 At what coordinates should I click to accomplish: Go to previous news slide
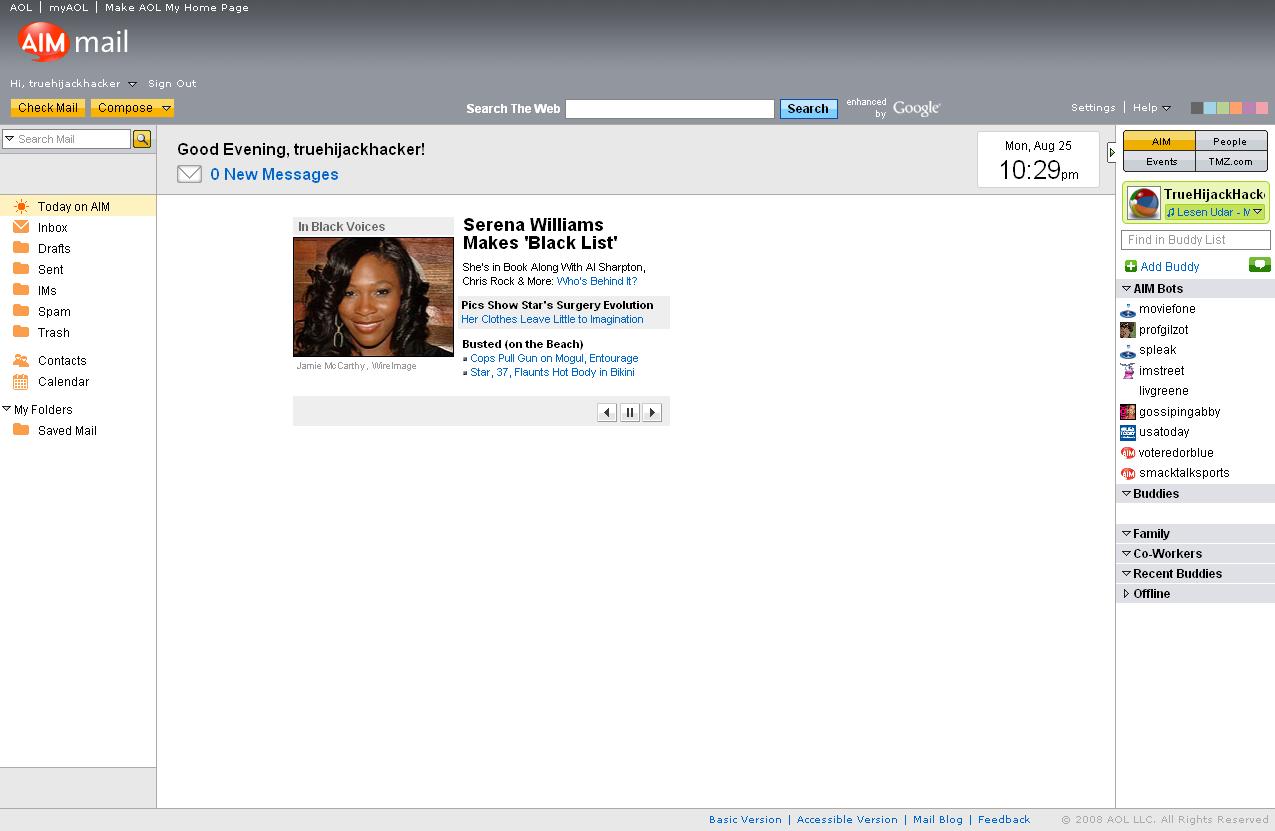[607, 412]
